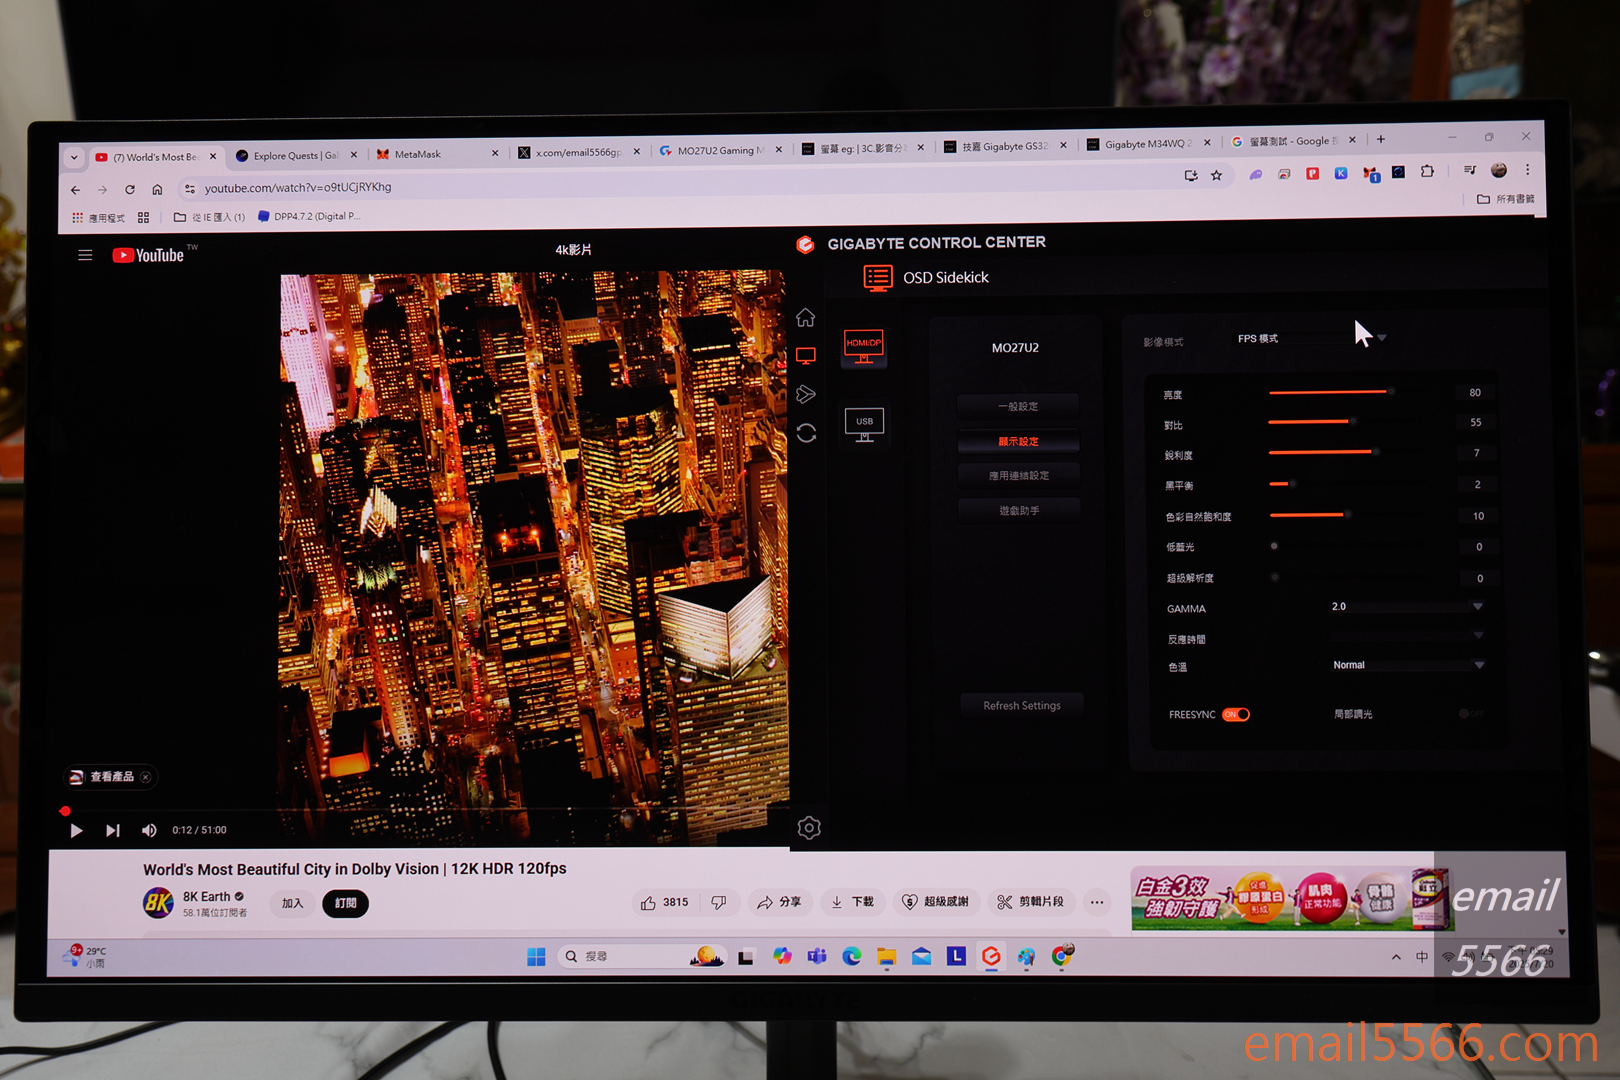This screenshot has height=1080, width=1620.
Task: Open the Gigabyte Control Center home icon
Action: [x=805, y=318]
